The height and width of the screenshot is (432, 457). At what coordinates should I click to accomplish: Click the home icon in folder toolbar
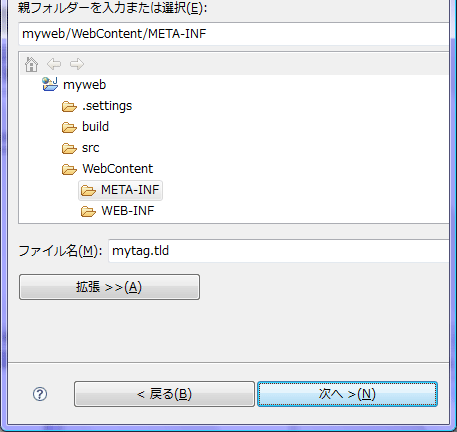click(x=31, y=64)
